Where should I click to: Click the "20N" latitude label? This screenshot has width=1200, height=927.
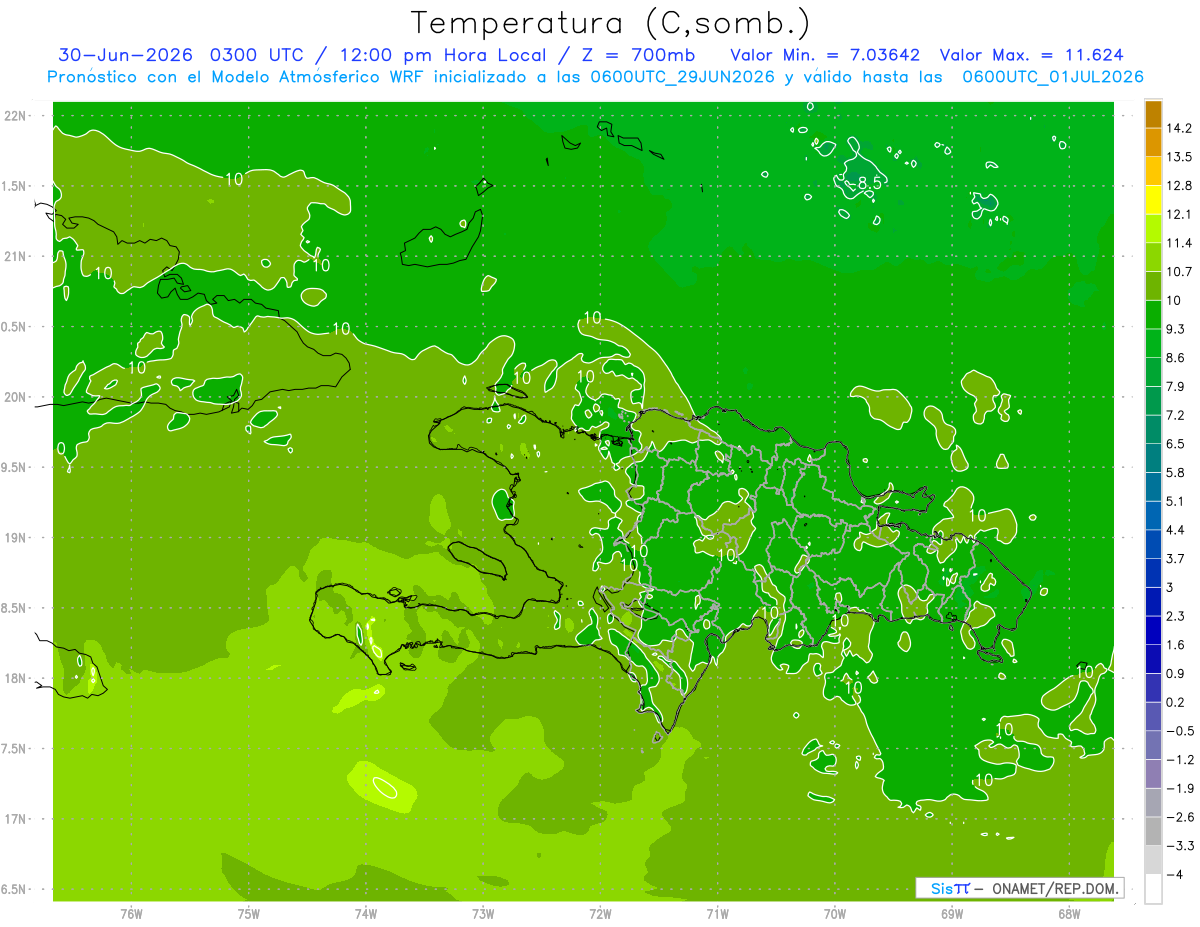(x=15, y=397)
